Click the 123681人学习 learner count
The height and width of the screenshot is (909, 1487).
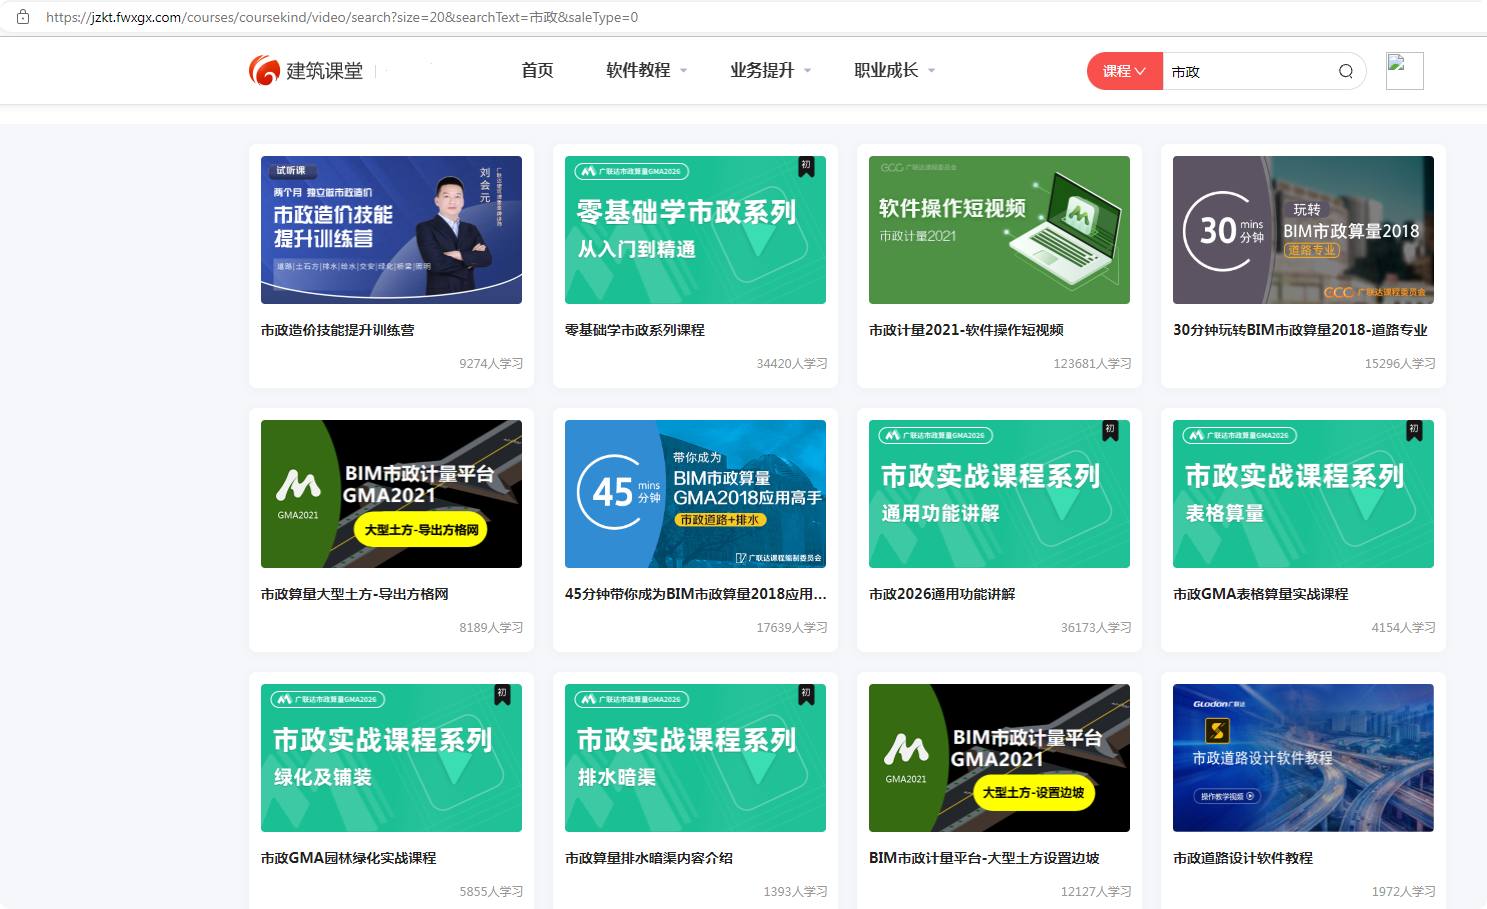[x=1092, y=364]
